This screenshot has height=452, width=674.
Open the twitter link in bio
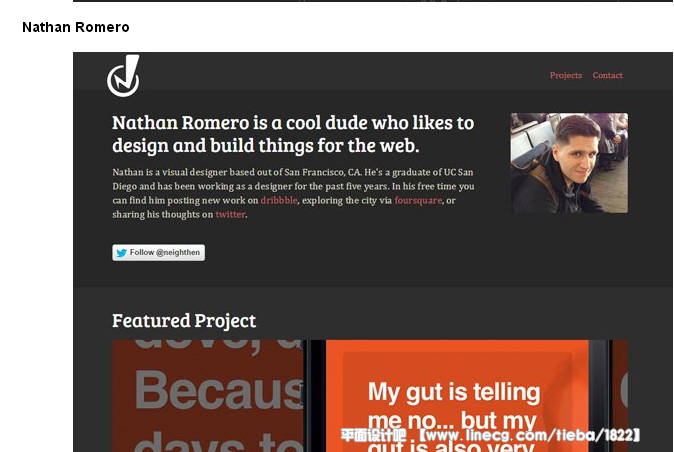tap(230, 214)
